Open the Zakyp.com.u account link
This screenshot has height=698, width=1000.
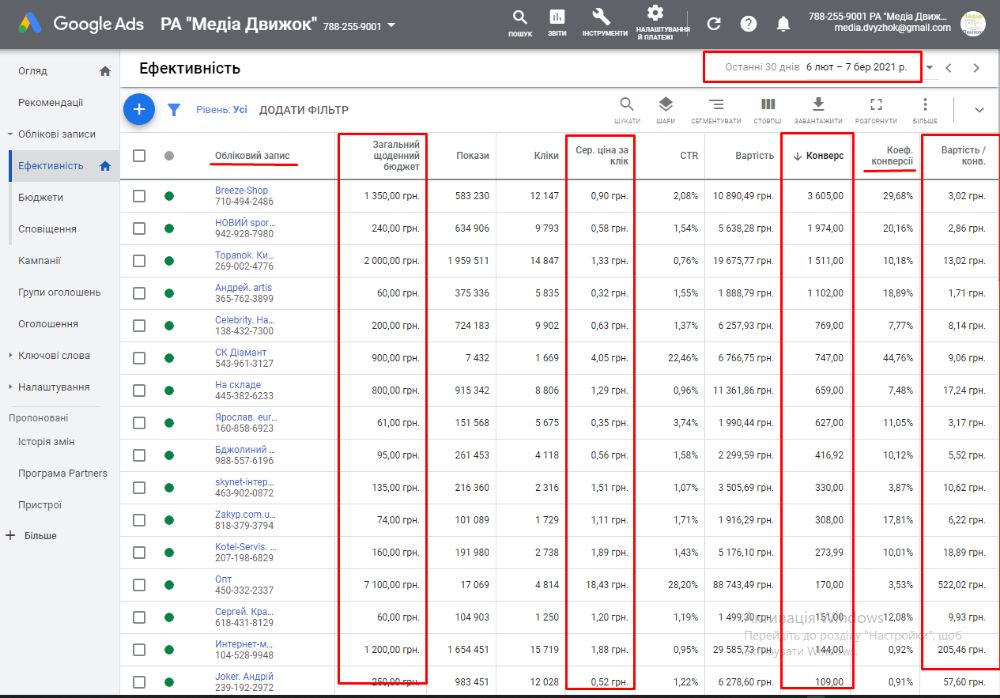point(245,514)
